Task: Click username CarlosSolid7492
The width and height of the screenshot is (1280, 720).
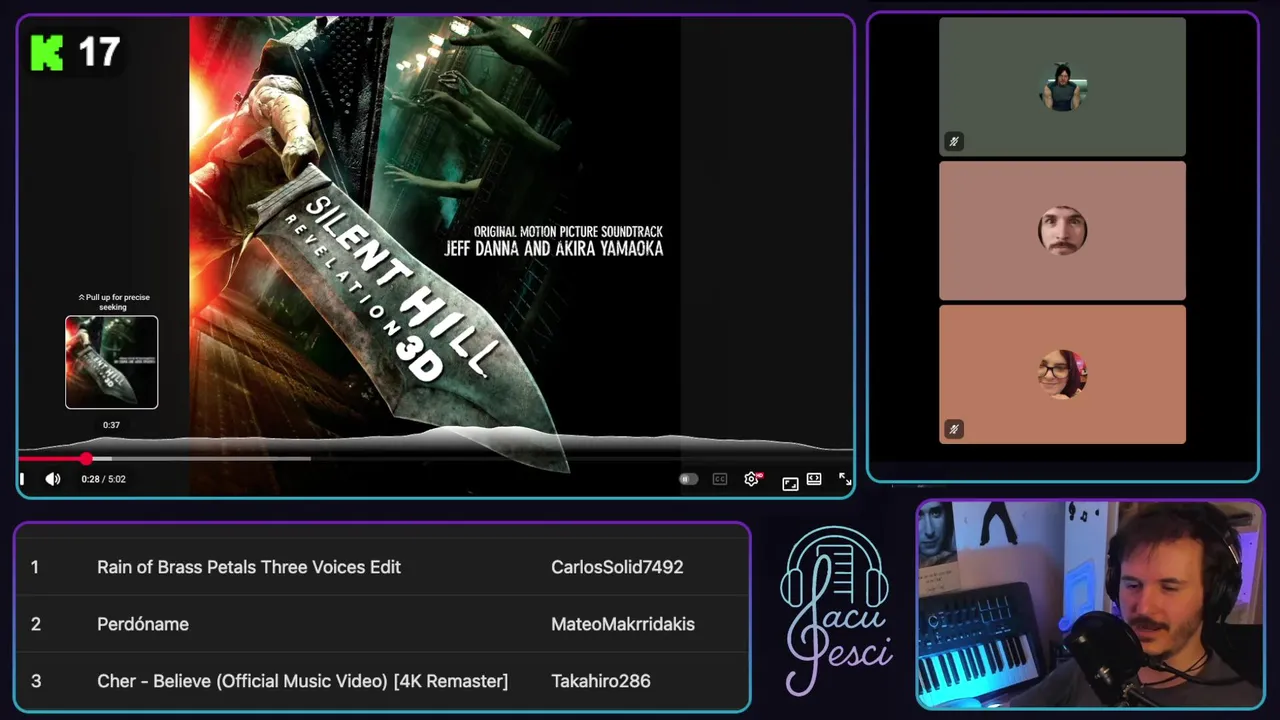Action: coord(617,567)
